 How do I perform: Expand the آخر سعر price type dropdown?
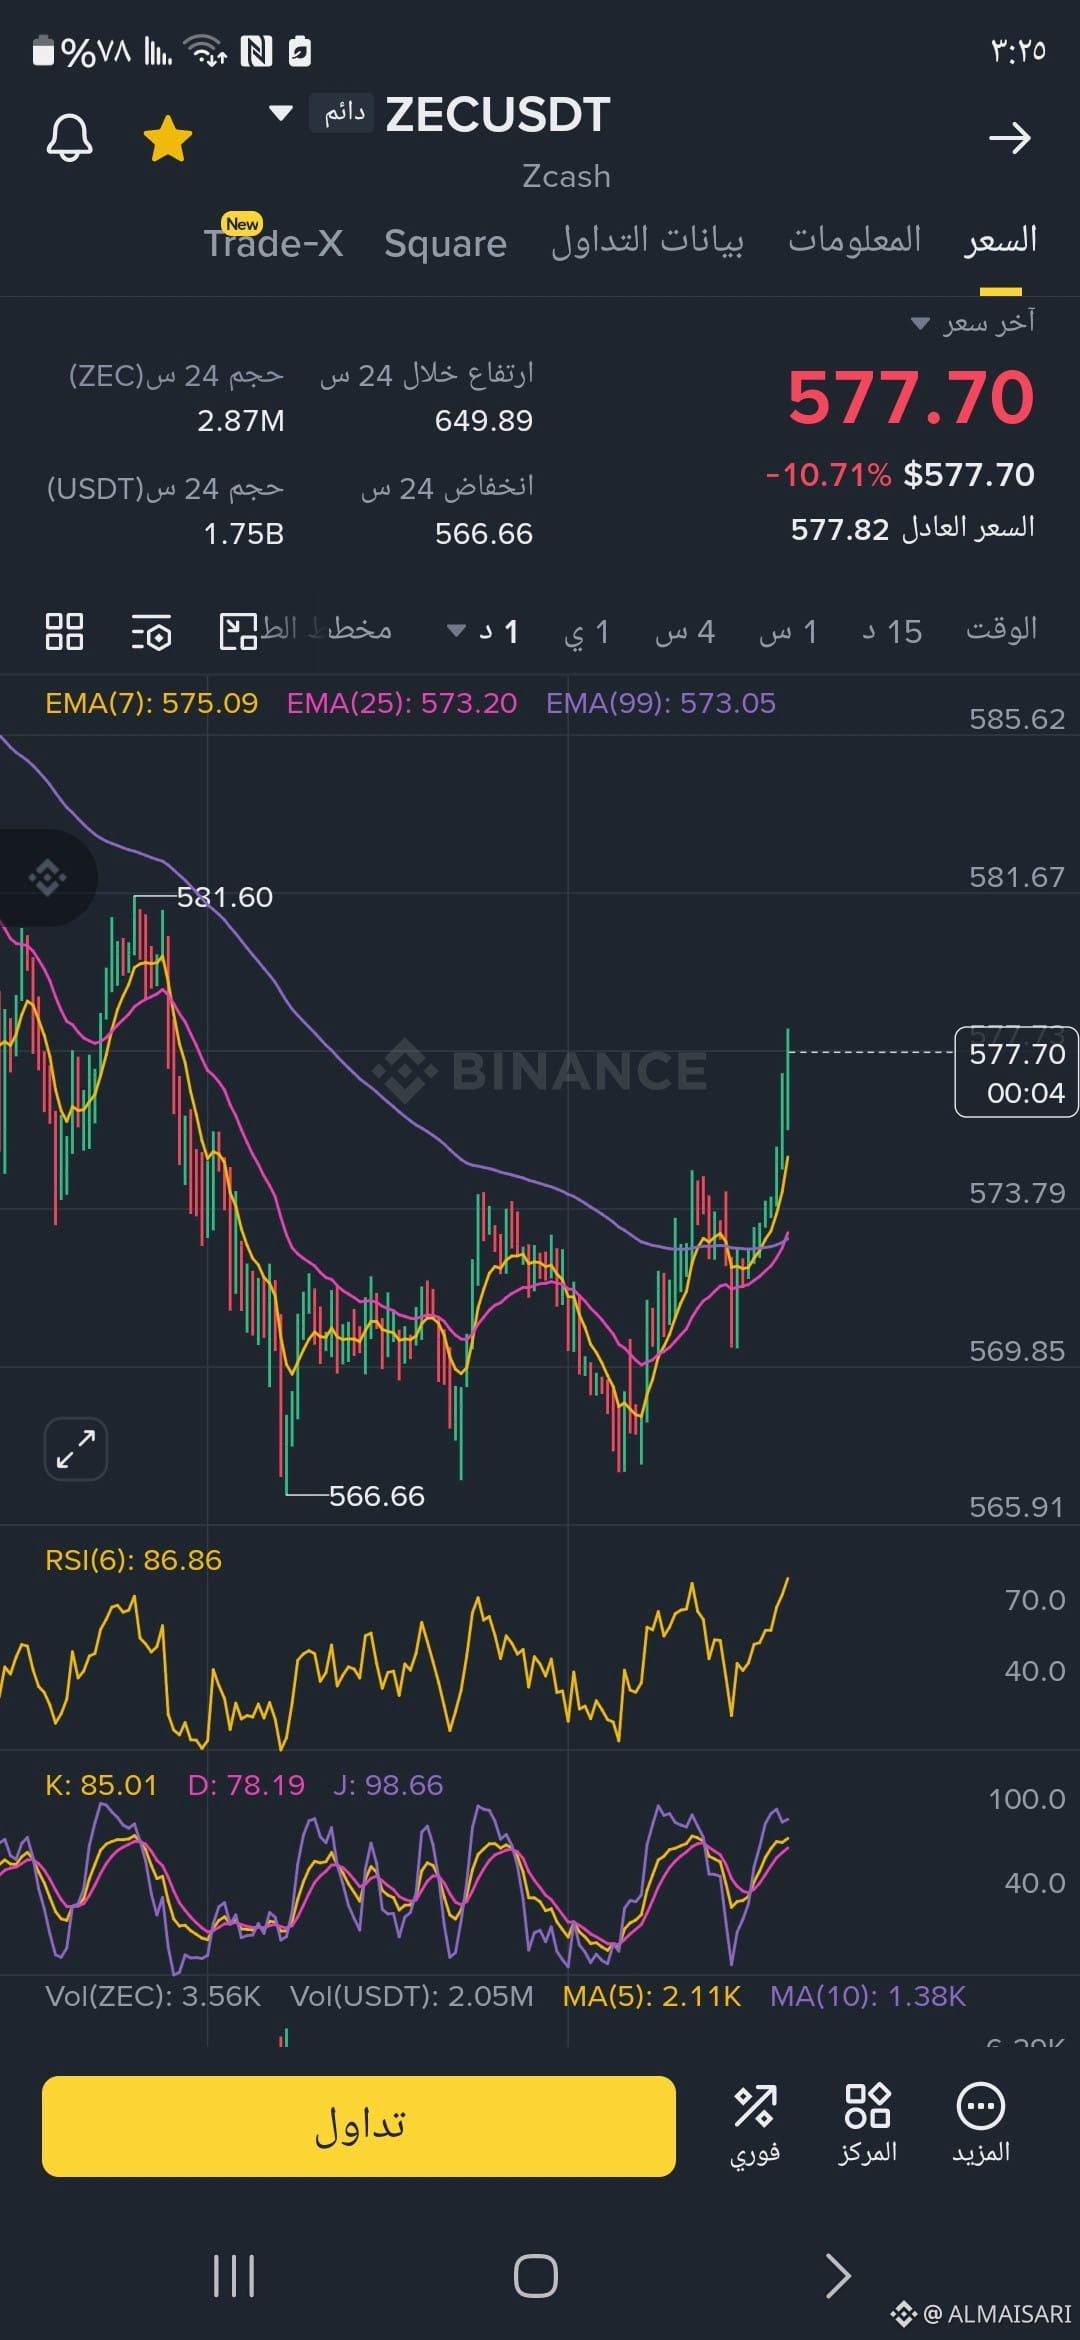pos(973,322)
